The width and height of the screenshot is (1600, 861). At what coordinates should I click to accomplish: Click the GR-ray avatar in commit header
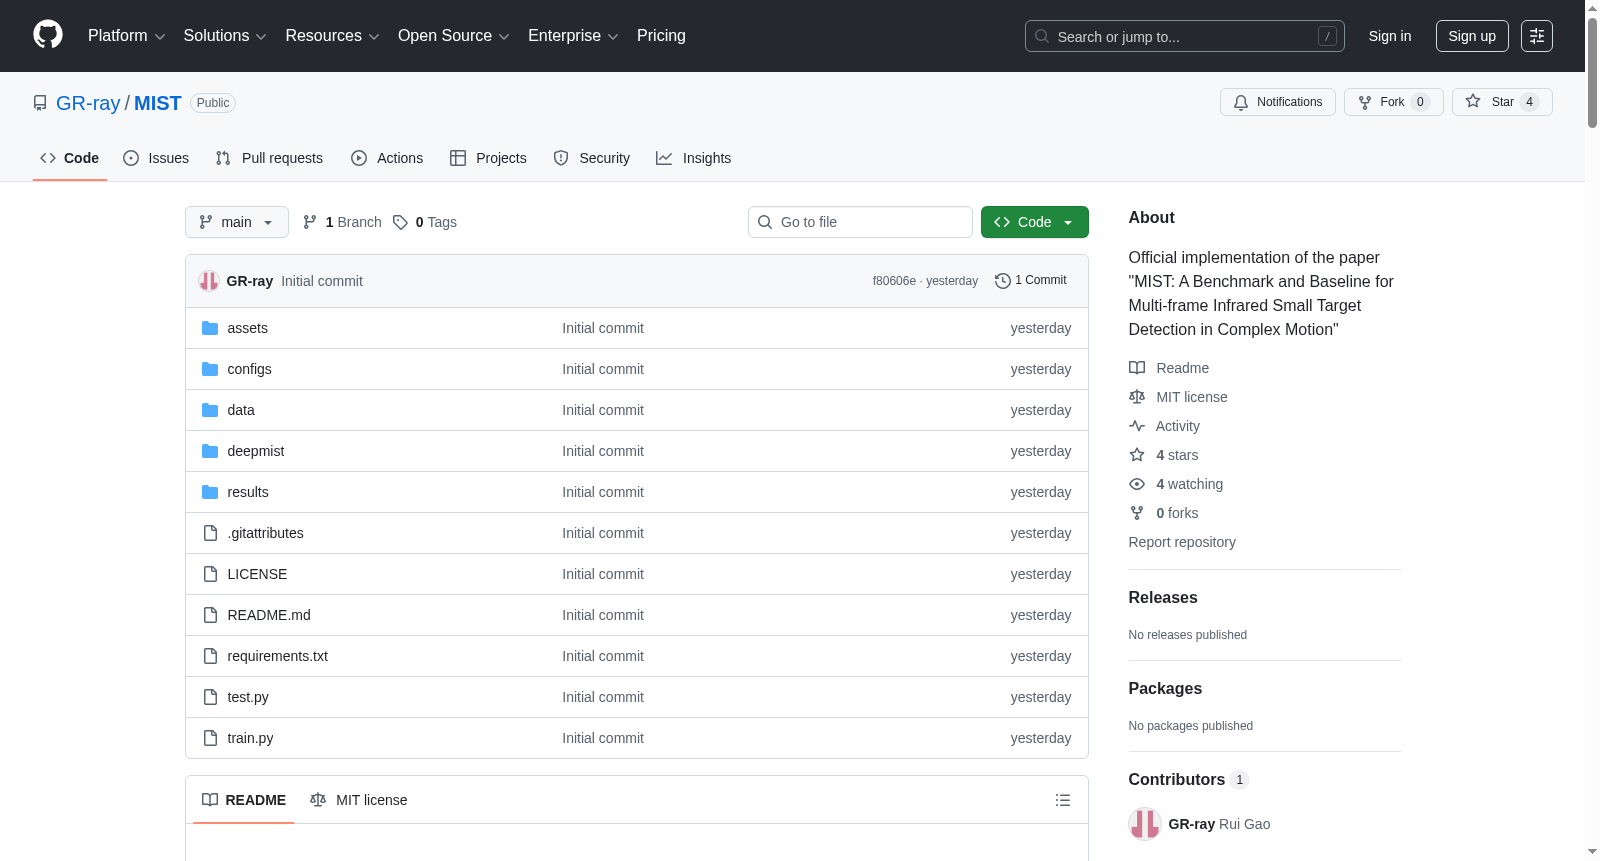209,281
